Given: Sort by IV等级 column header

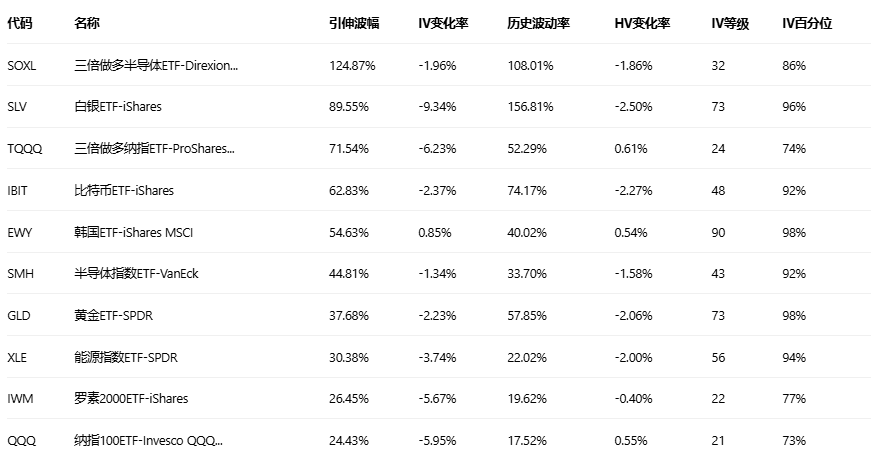Looking at the screenshot, I should click(x=730, y=23).
